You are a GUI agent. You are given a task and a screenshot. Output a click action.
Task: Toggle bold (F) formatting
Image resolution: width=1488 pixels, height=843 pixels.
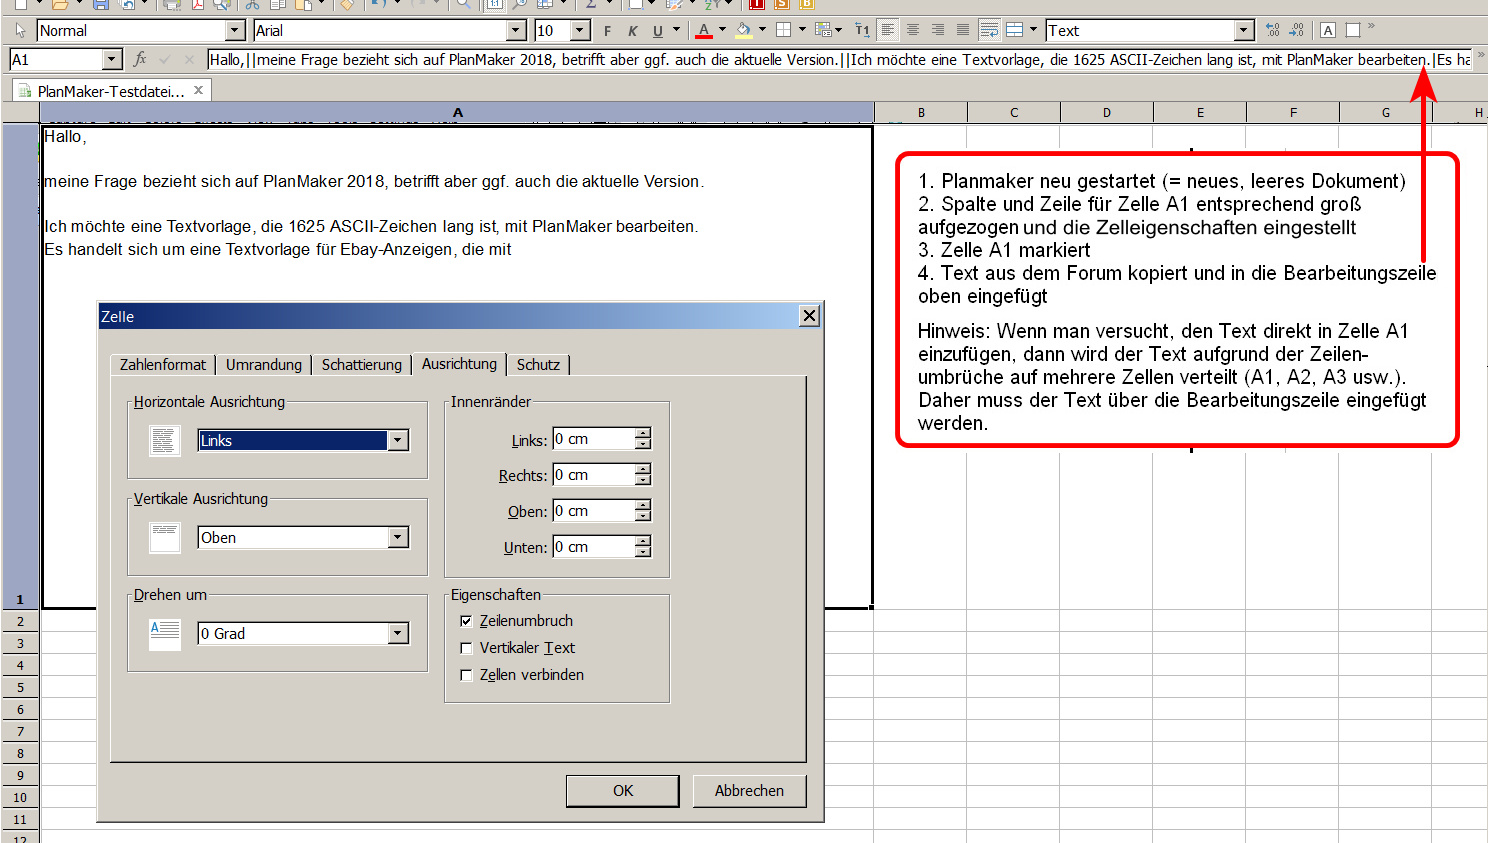pos(607,31)
